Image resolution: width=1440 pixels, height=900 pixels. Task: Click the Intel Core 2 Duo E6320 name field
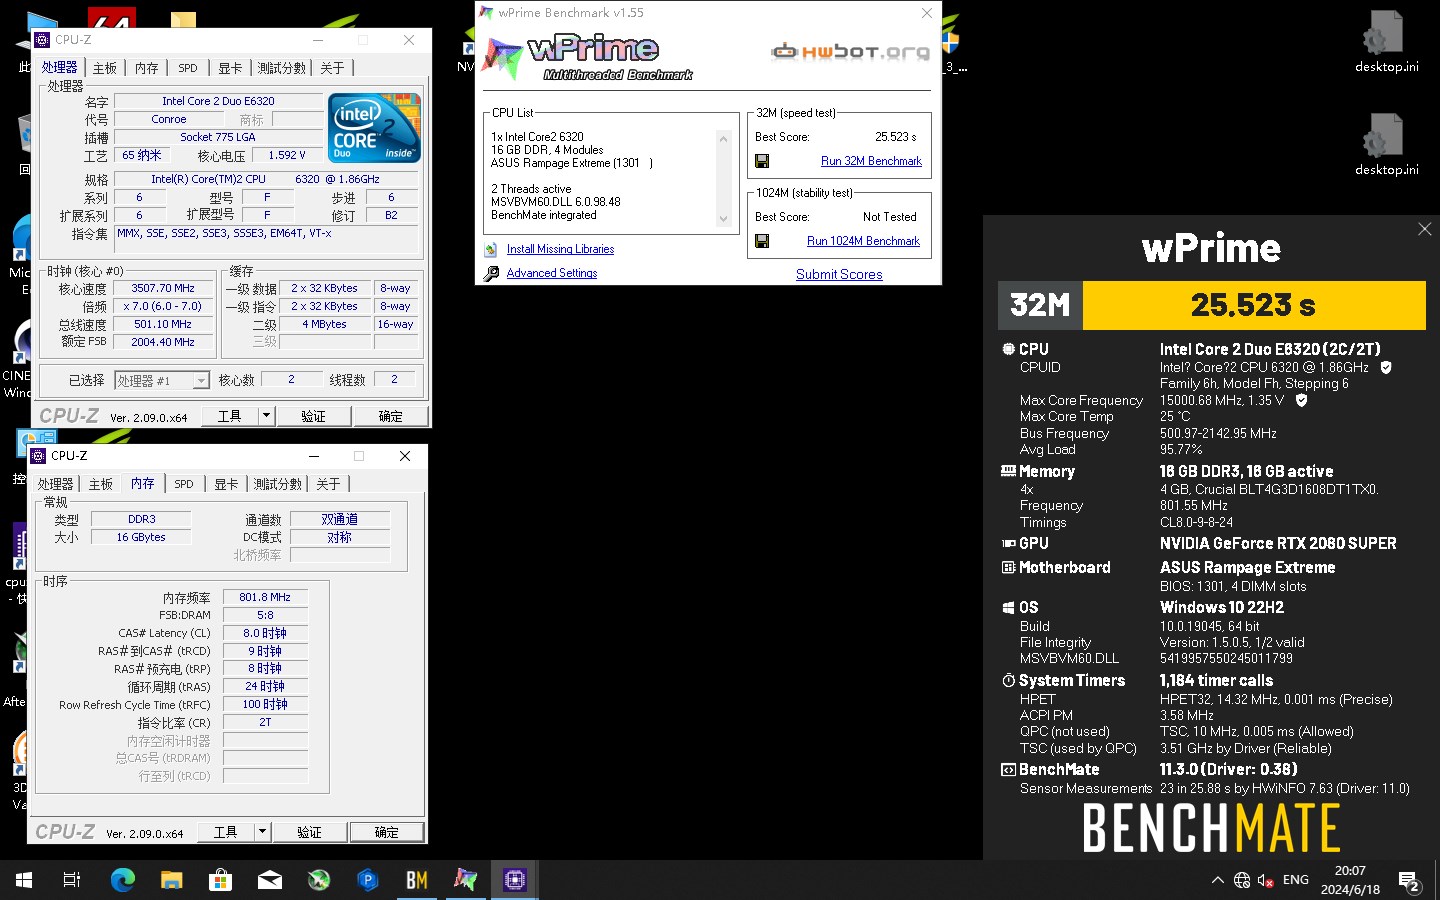[218, 101]
